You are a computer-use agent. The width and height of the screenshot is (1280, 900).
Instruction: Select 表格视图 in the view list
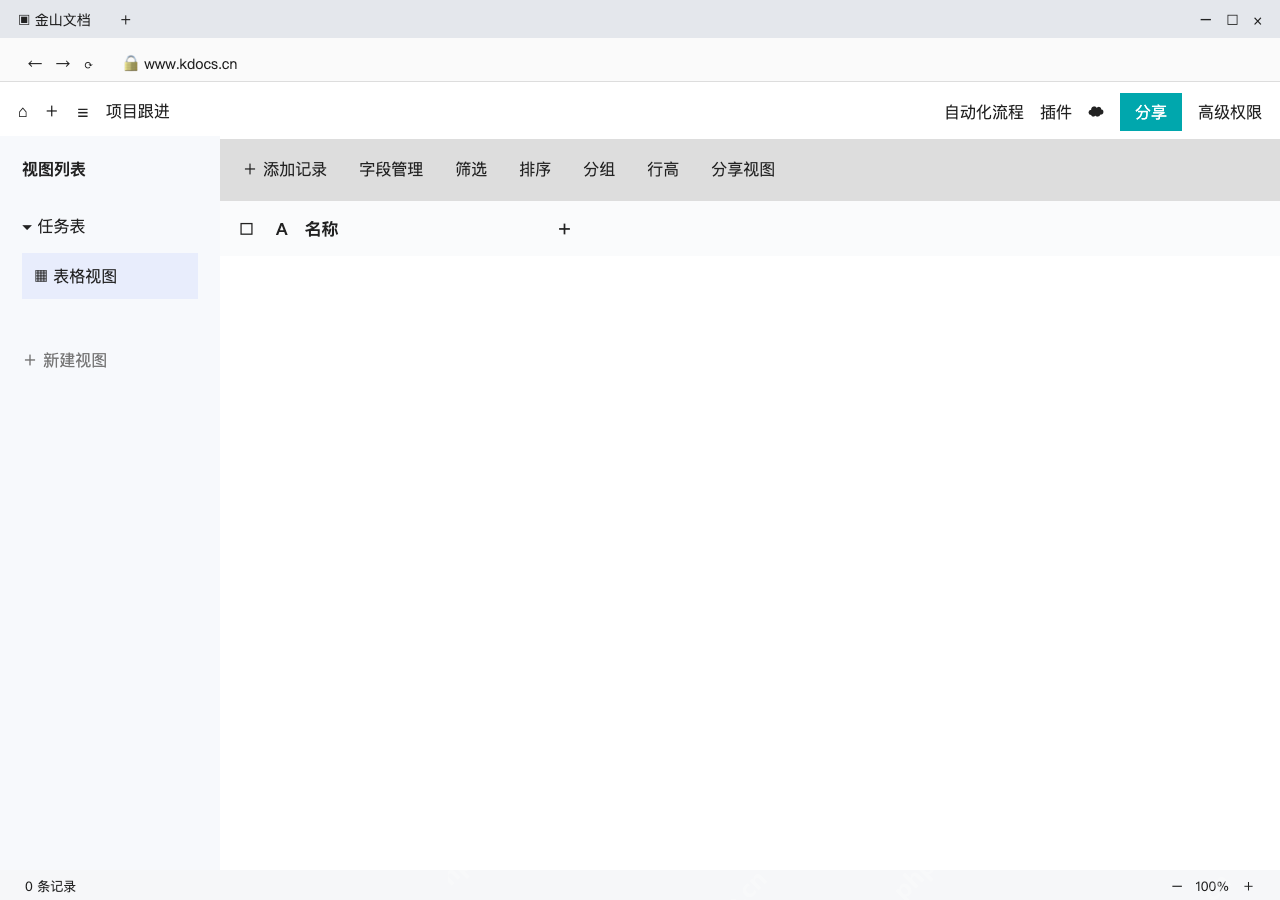(110, 276)
